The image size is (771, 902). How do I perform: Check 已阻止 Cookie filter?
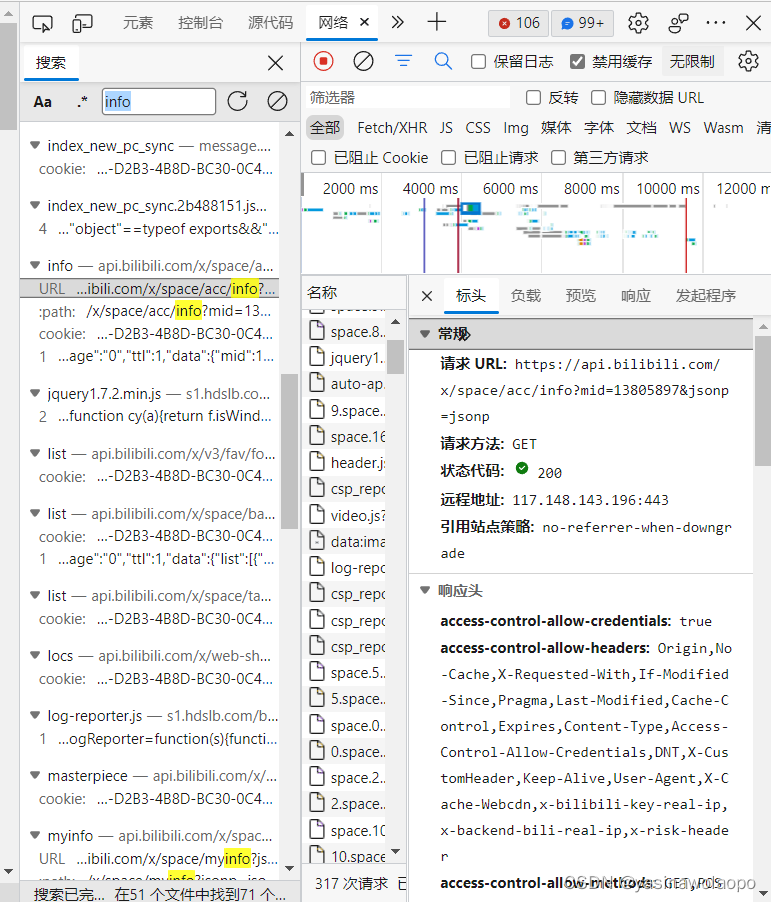[318, 158]
